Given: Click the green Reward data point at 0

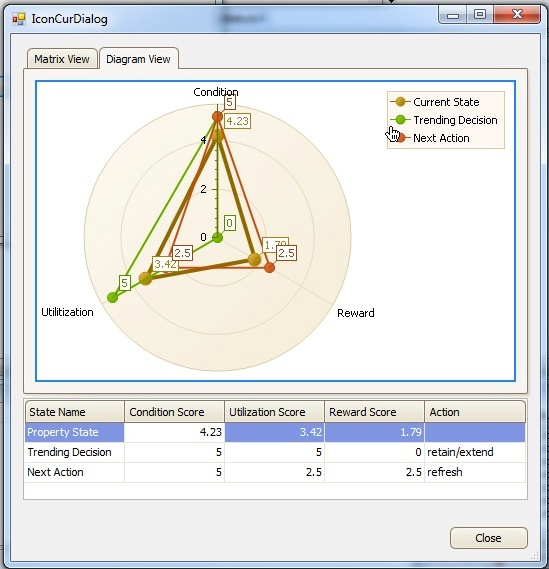Looking at the screenshot, I should point(217,238).
